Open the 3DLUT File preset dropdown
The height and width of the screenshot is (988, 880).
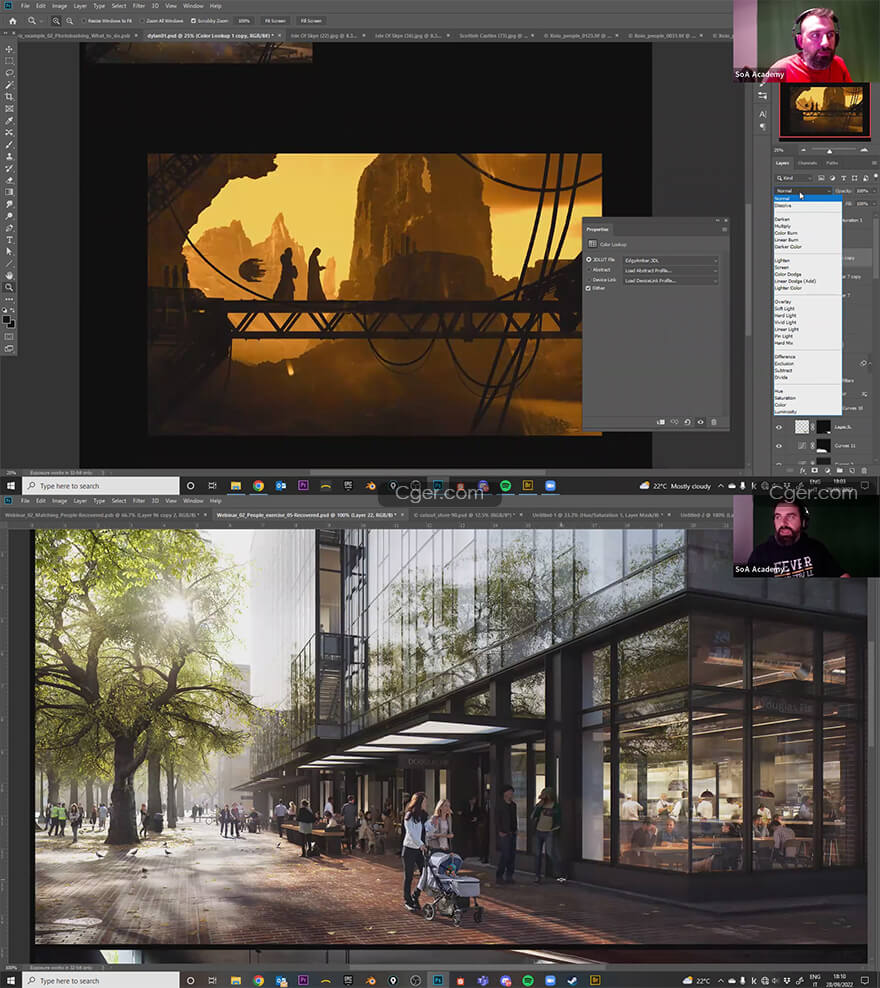[x=670, y=260]
